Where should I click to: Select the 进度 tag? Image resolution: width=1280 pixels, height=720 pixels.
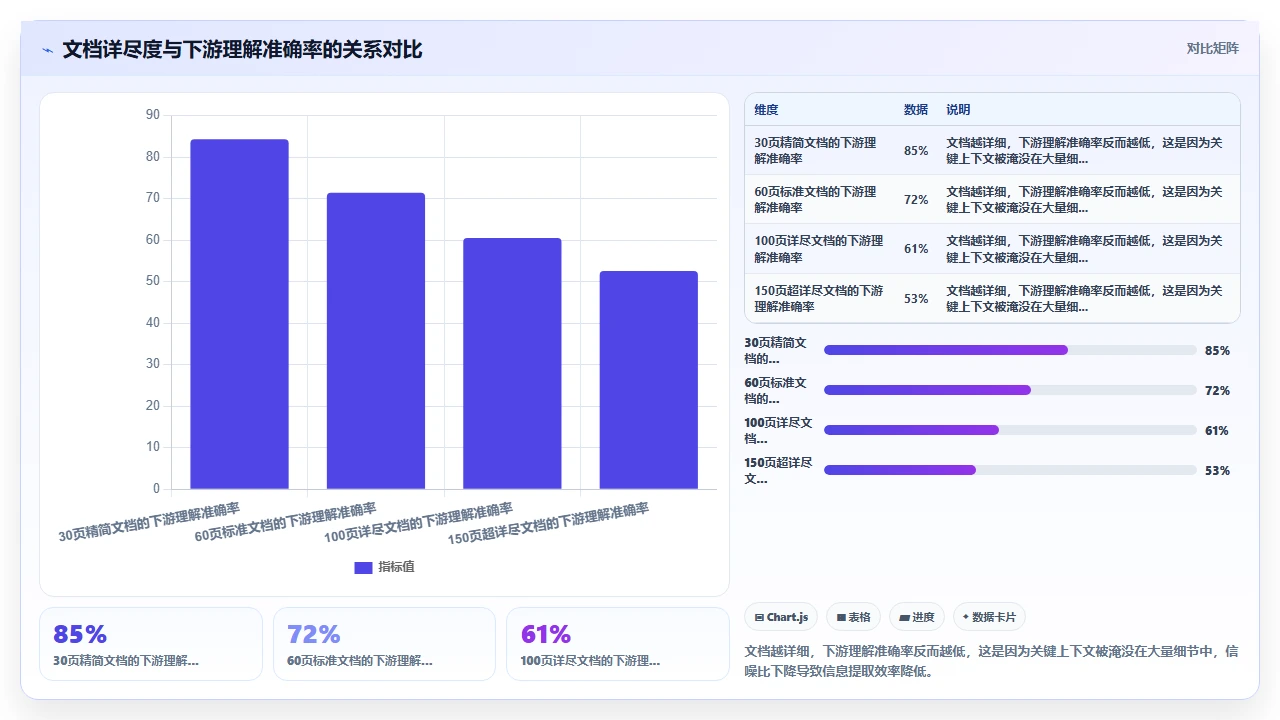(x=917, y=617)
